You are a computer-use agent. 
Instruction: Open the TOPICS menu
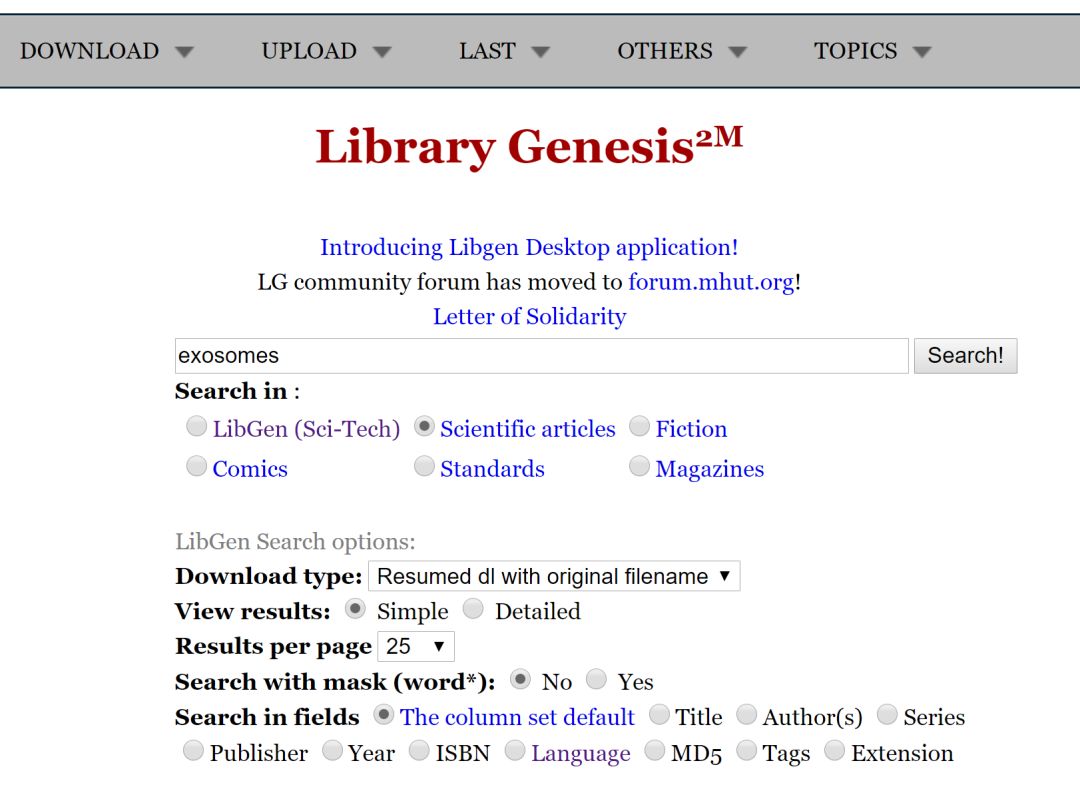tap(873, 51)
